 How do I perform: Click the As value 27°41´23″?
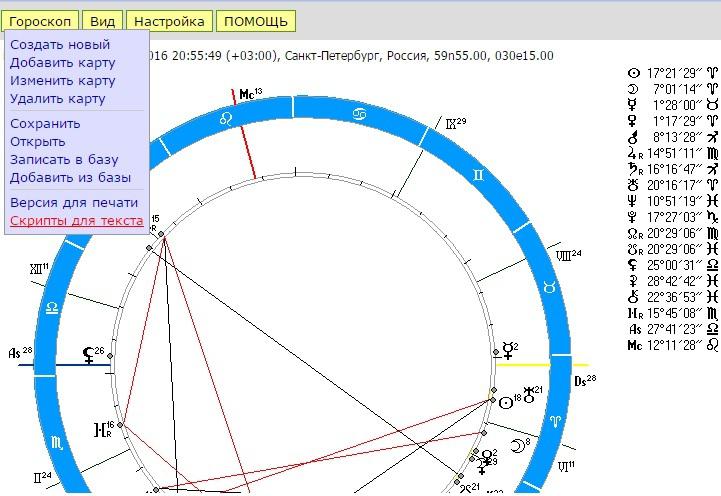[x=675, y=329]
